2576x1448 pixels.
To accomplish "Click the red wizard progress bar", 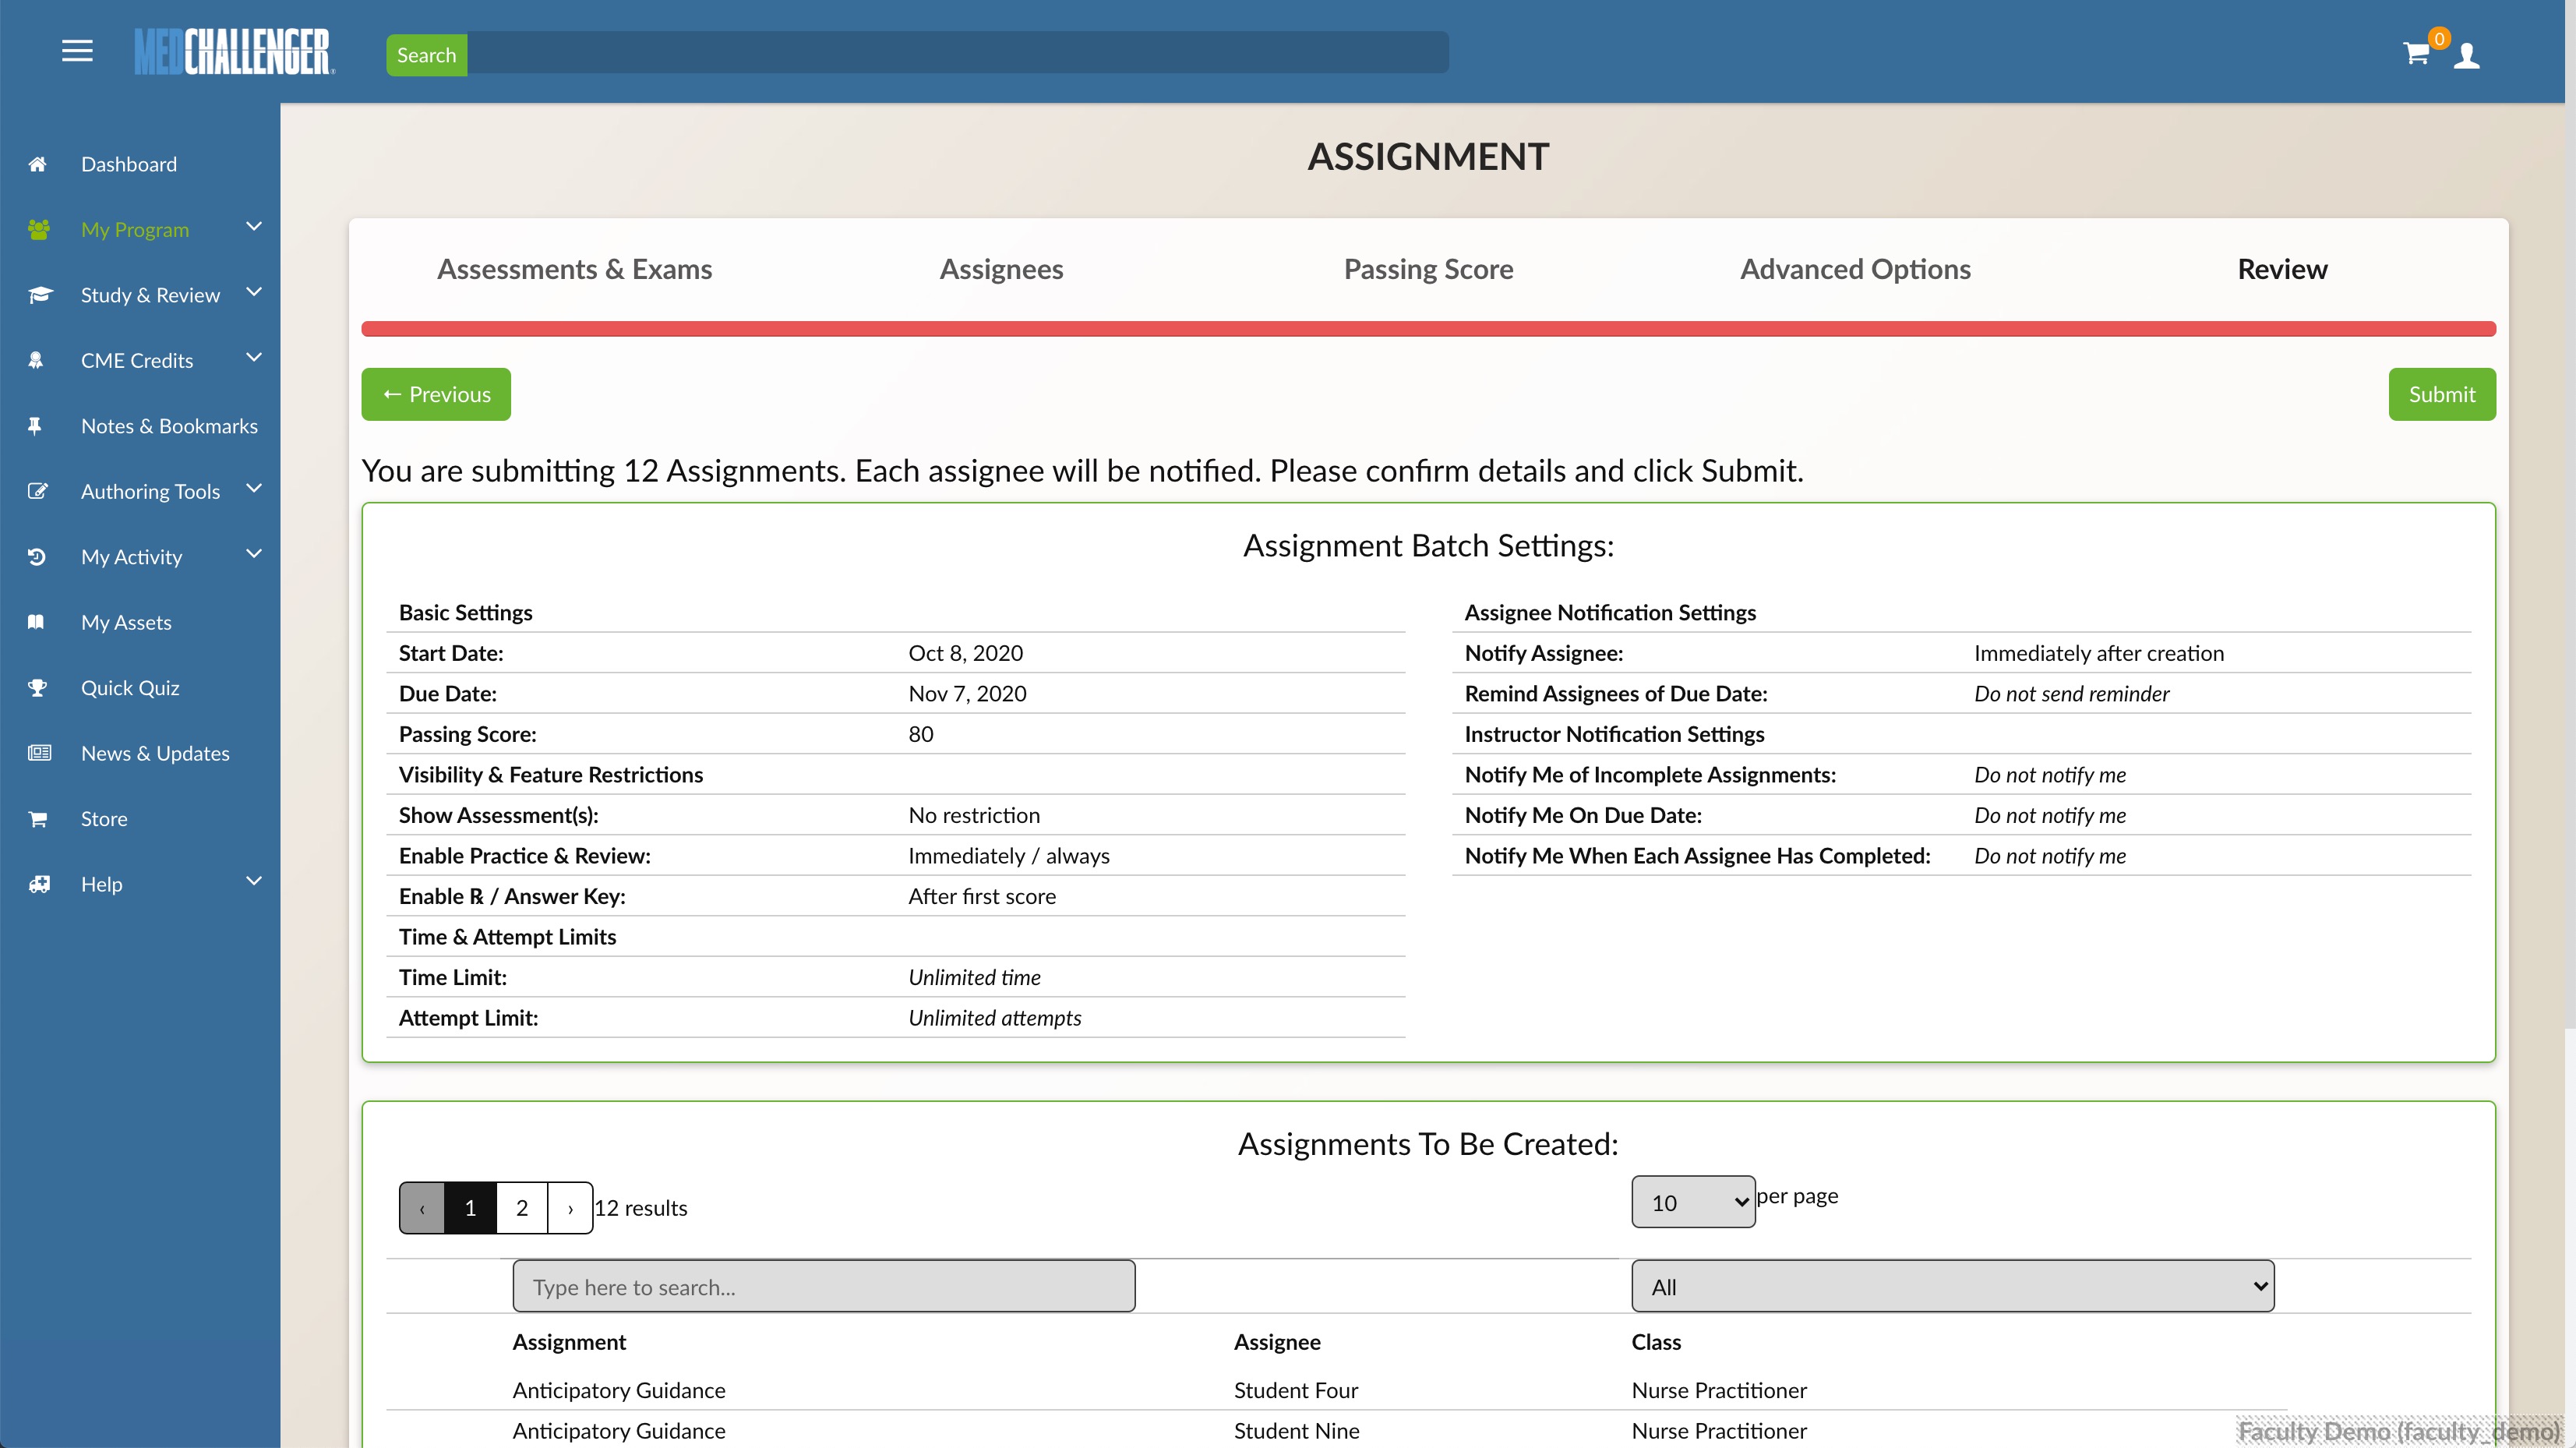I will pos(1428,329).
